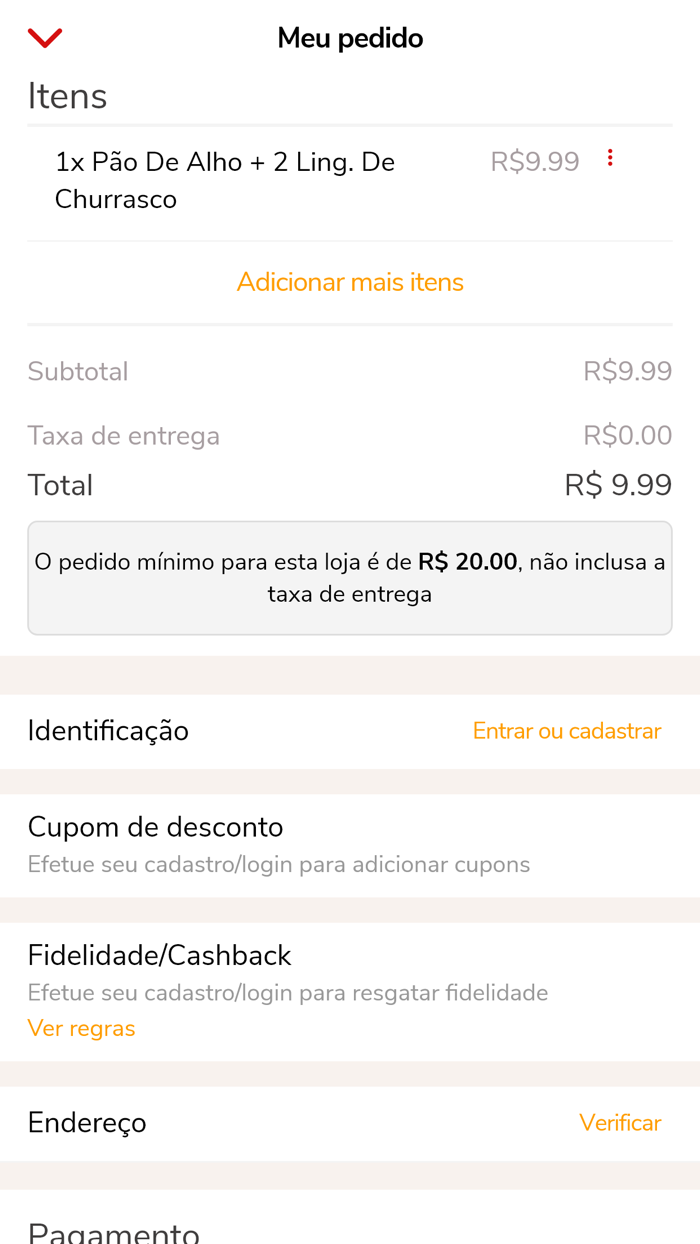Open the Cupom de desconto section
This screenshot has height=1244, width=700.
pos(155,827)
